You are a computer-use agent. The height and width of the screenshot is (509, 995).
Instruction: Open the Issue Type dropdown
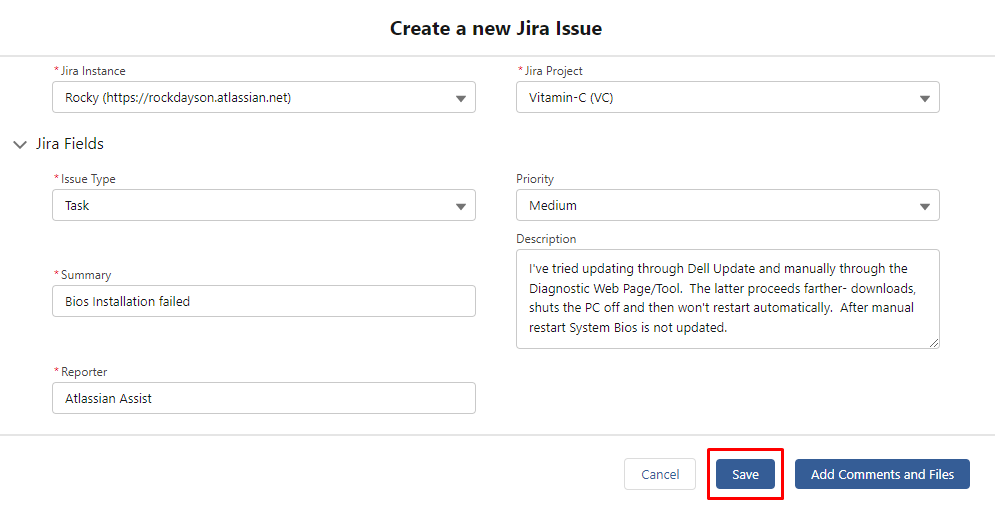pos(264,205)
